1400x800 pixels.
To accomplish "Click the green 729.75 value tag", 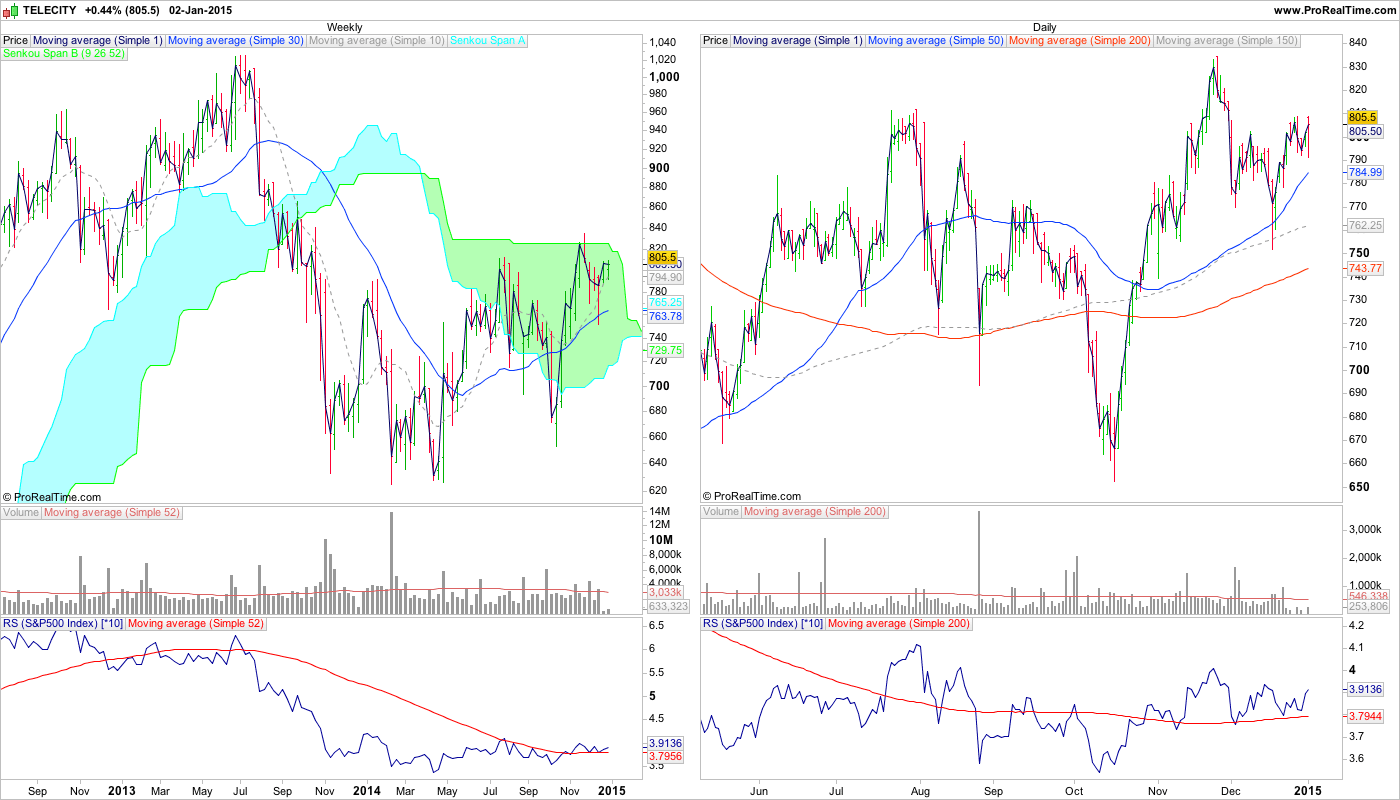I will coord(666,350).
